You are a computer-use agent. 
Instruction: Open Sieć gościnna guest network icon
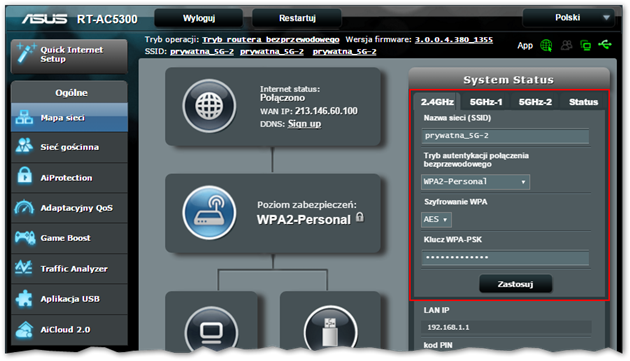pyautogui.click(x=24, y=146)
